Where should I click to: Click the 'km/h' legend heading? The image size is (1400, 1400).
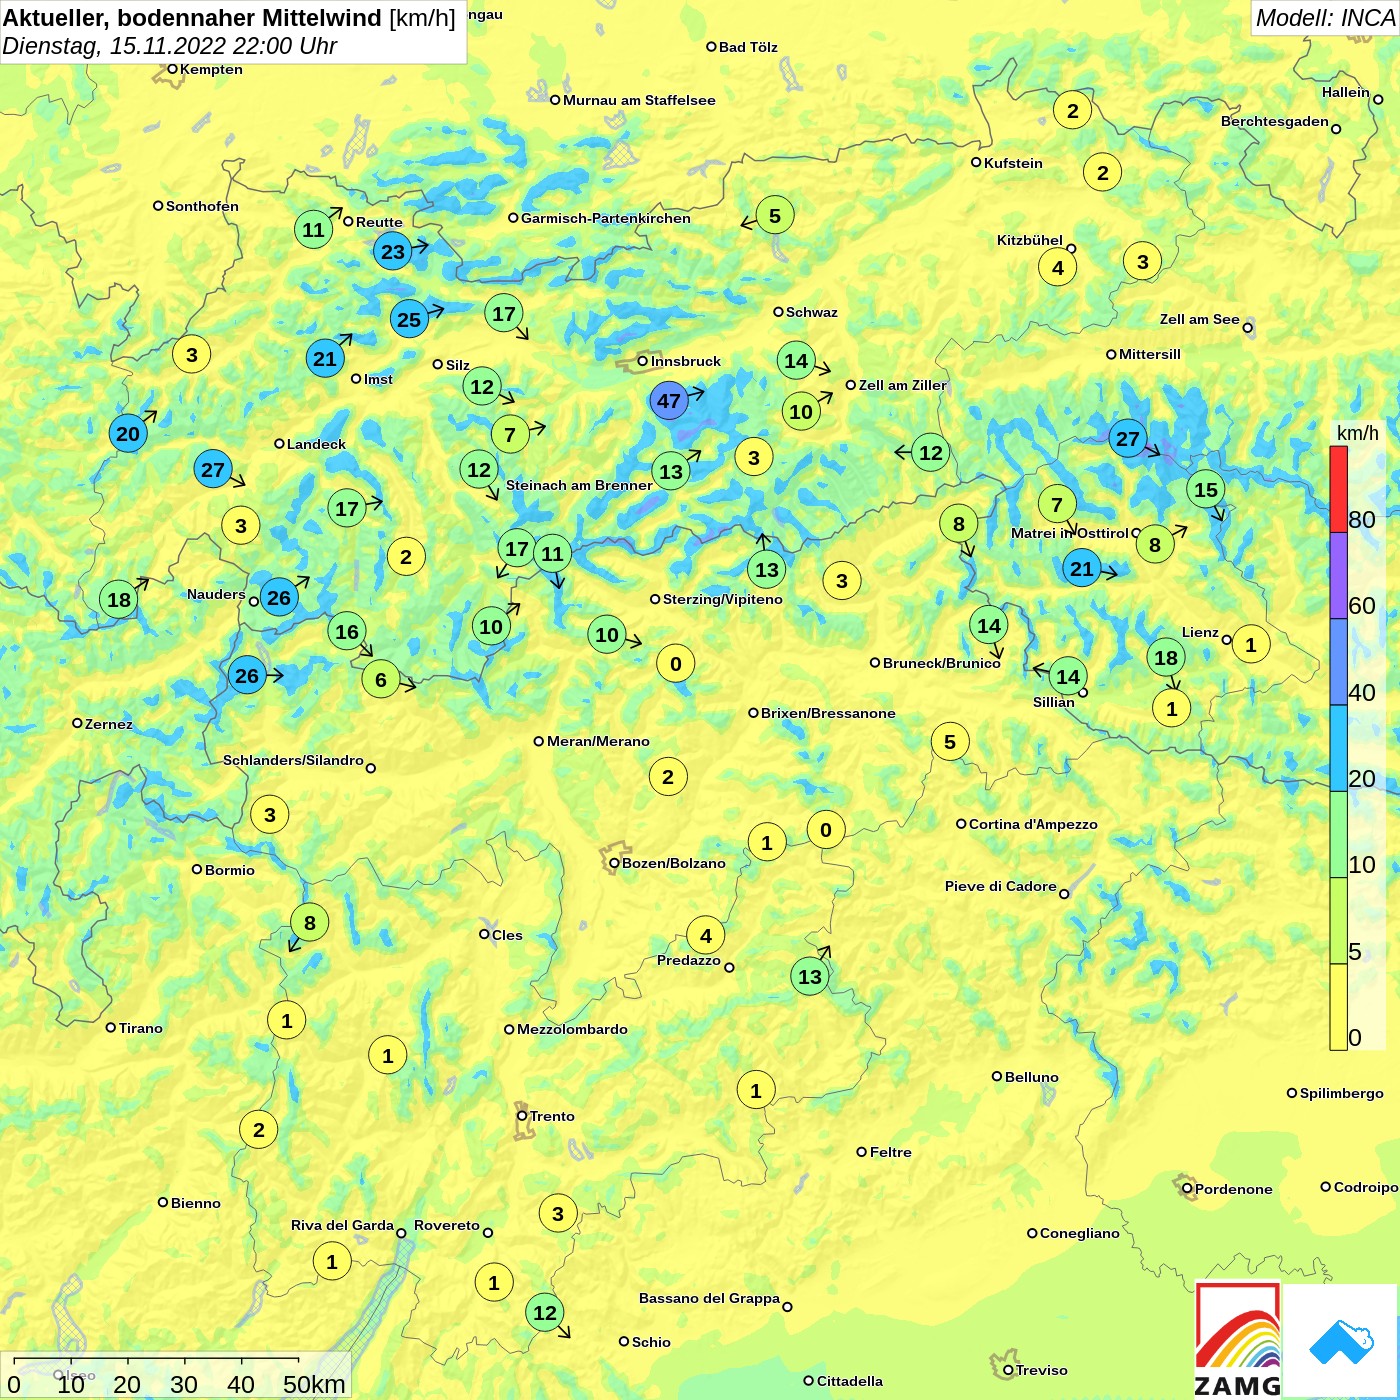1358,433
